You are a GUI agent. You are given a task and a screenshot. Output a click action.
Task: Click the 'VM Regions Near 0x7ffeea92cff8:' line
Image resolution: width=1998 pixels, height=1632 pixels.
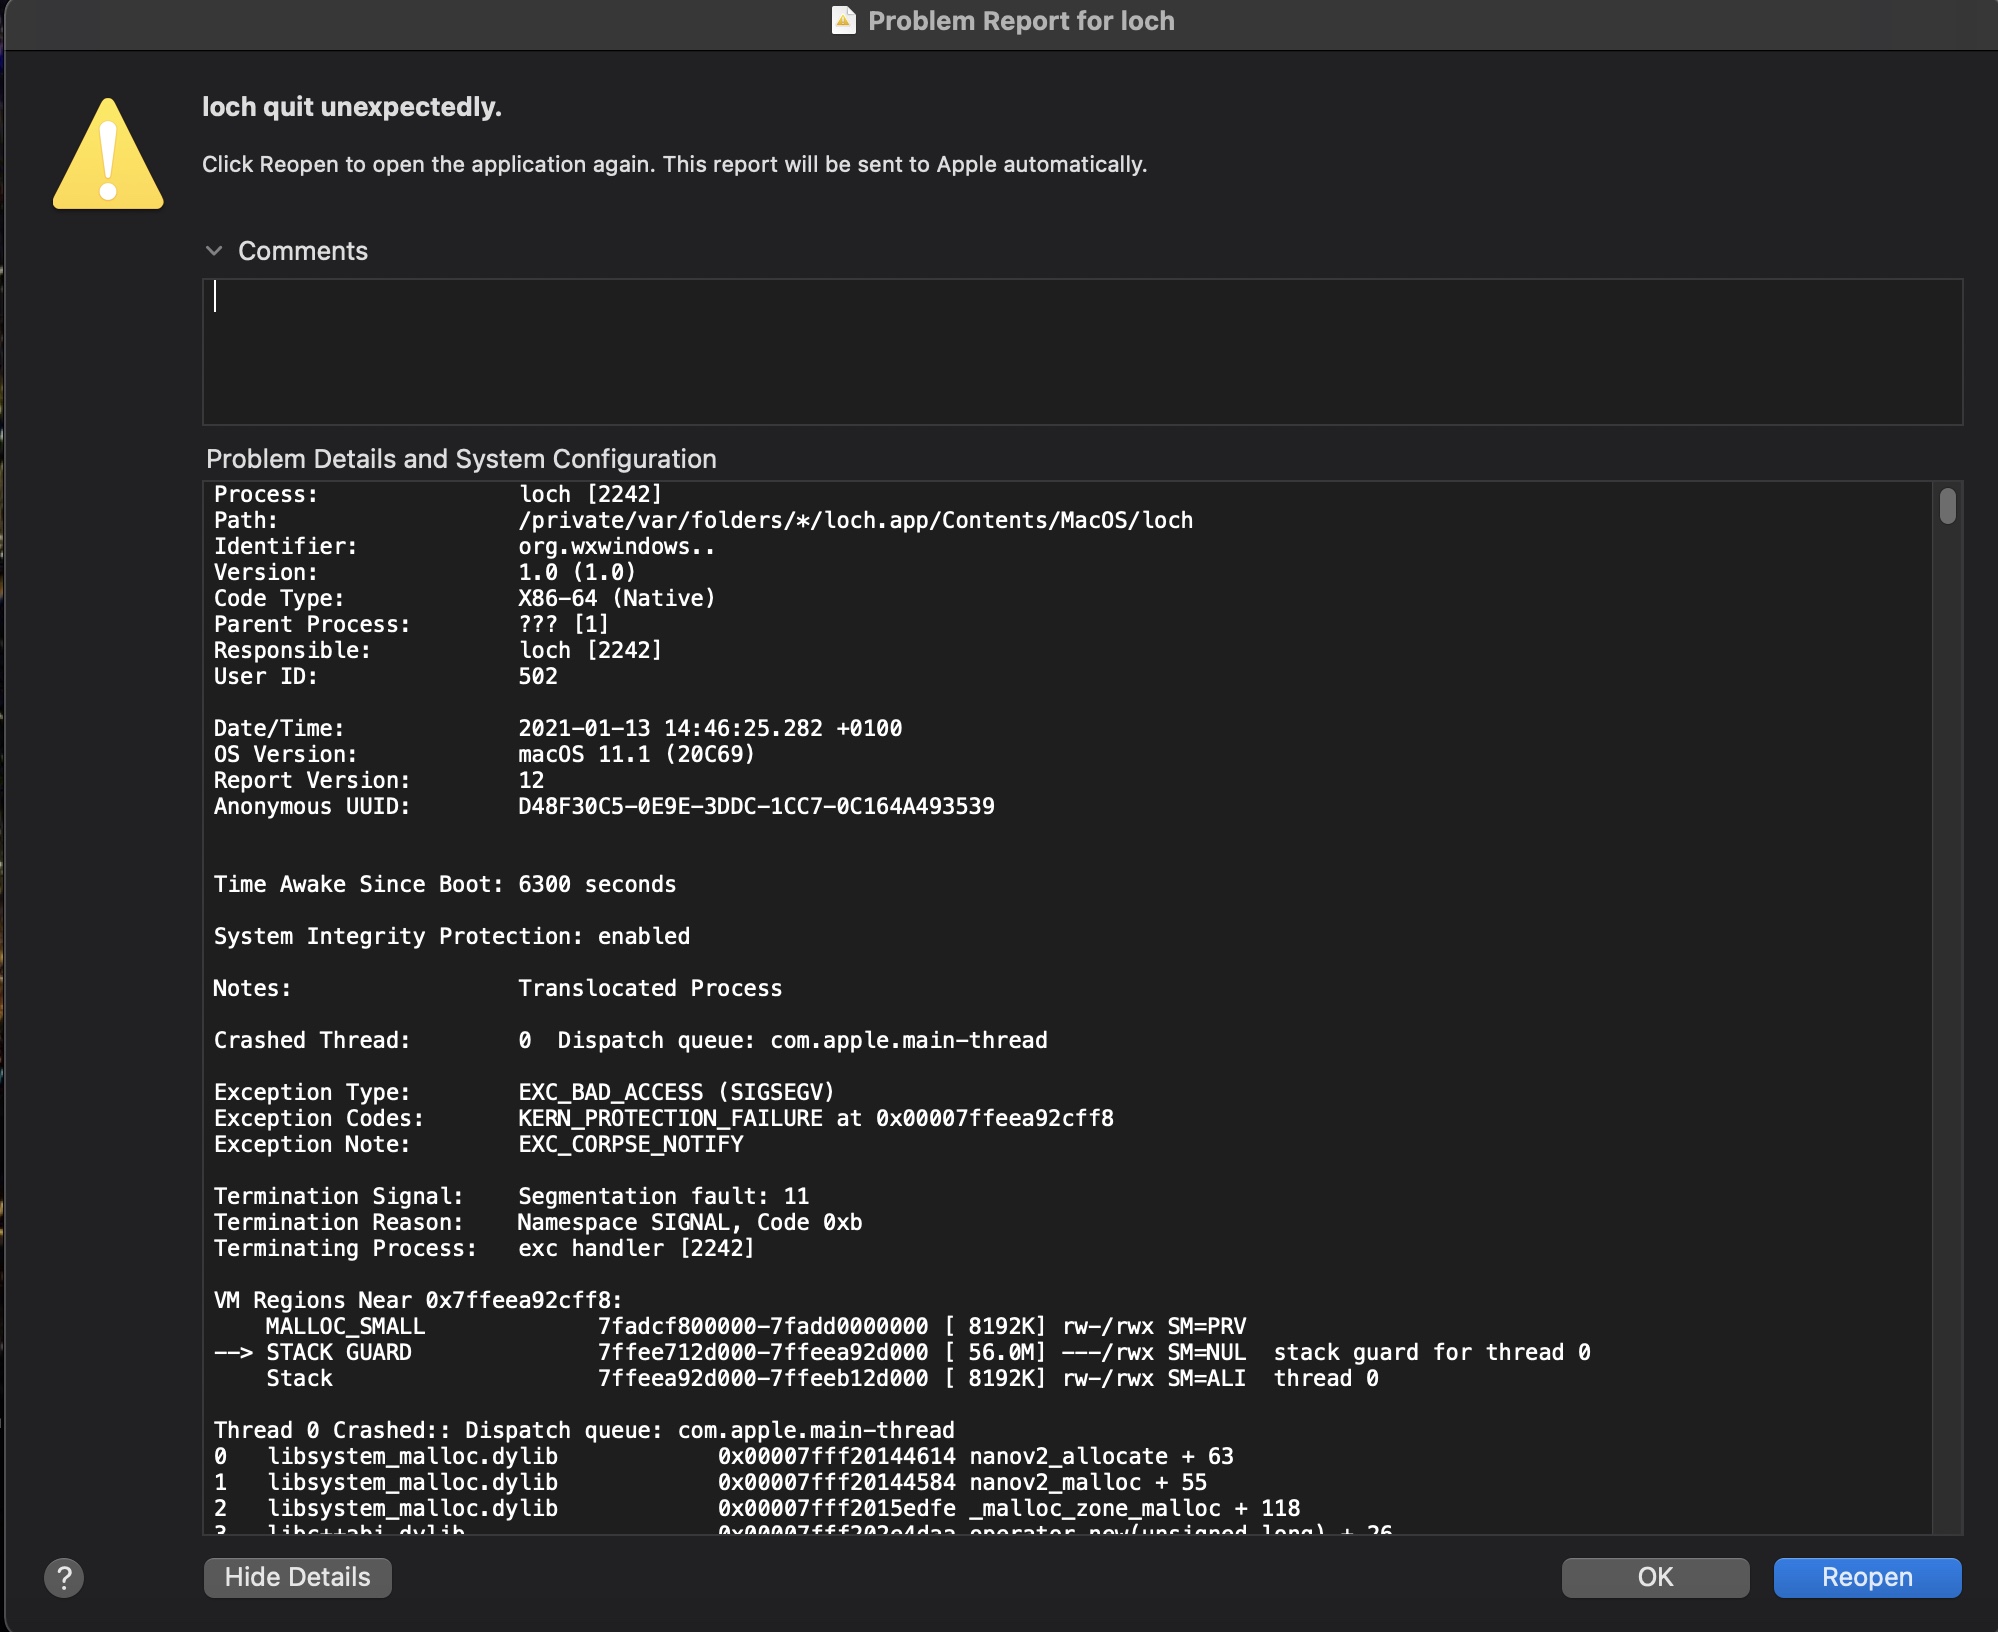418,1300
